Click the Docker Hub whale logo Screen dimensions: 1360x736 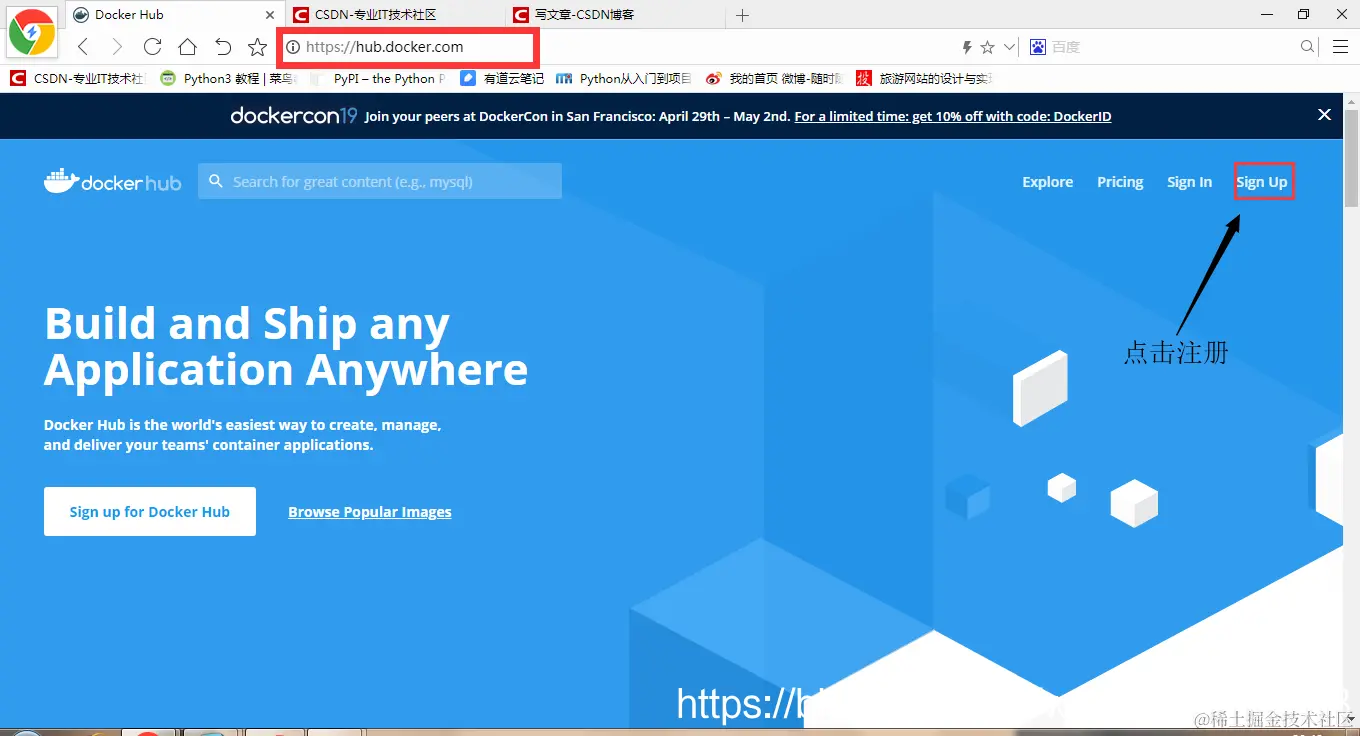112,181
